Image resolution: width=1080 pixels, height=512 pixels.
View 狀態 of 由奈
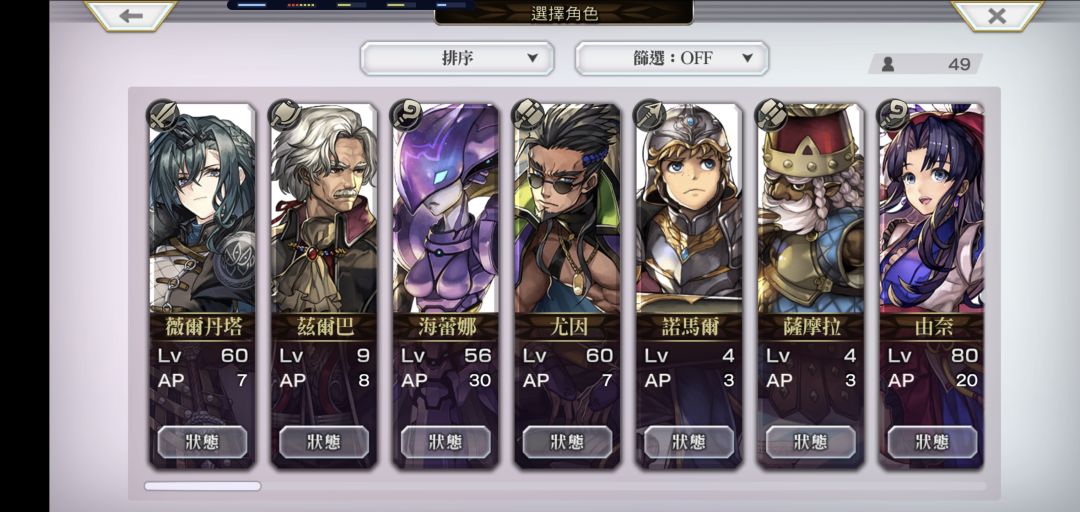(933, 442)
